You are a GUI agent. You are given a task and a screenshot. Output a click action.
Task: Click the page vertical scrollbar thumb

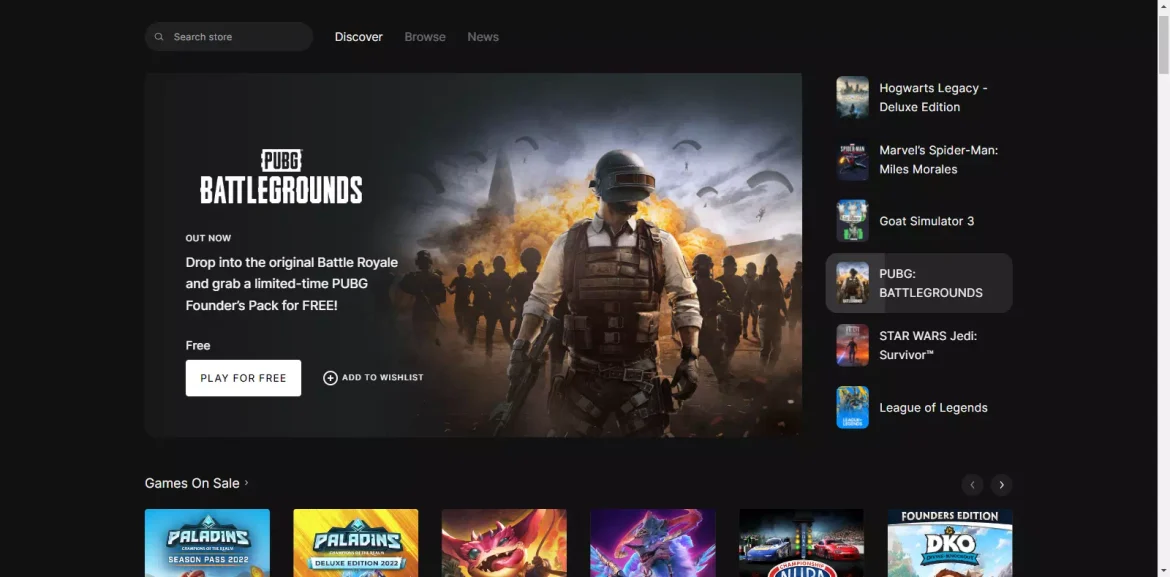click(x=1163, y=43)
